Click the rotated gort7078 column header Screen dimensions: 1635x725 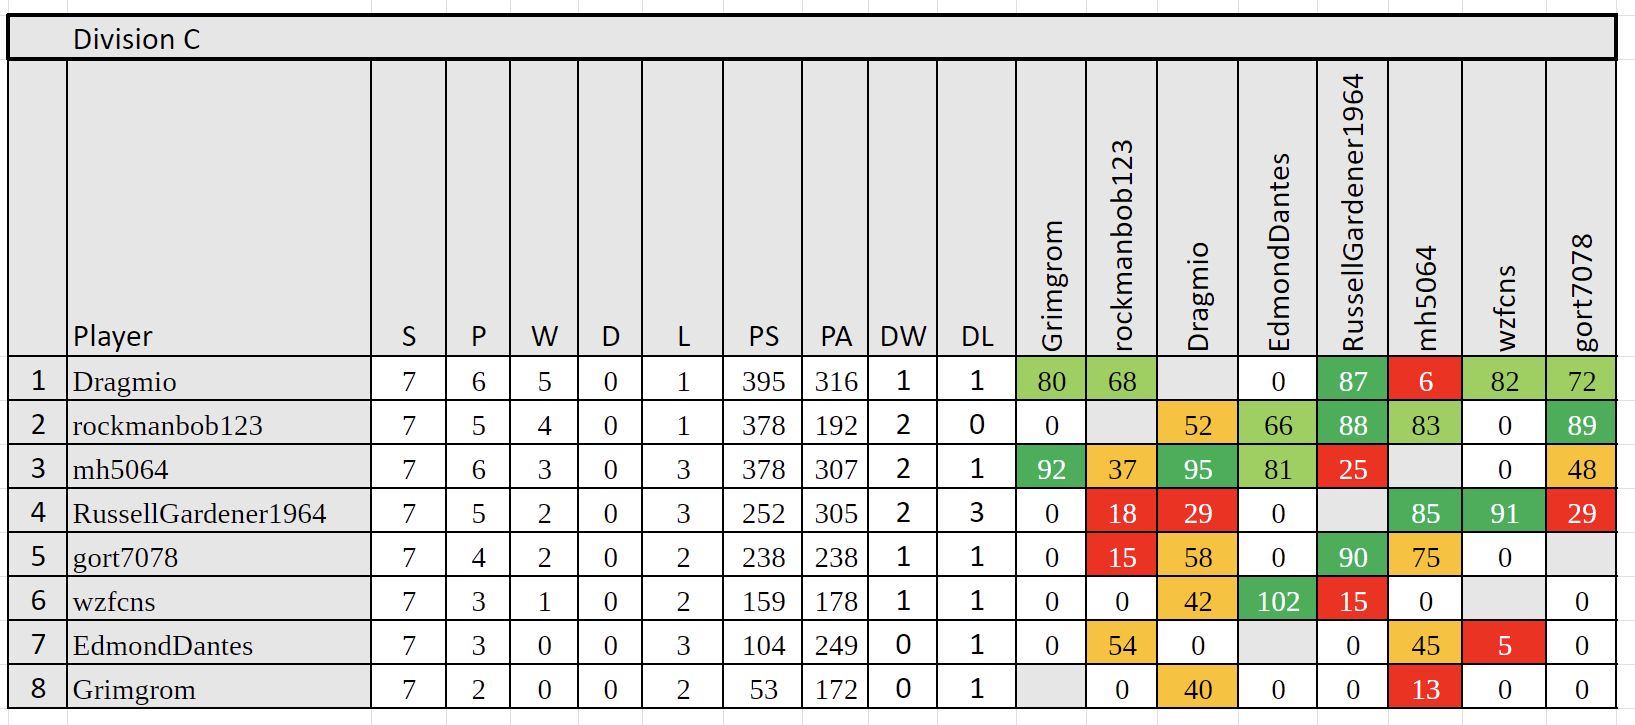[x=1581, y=292]
